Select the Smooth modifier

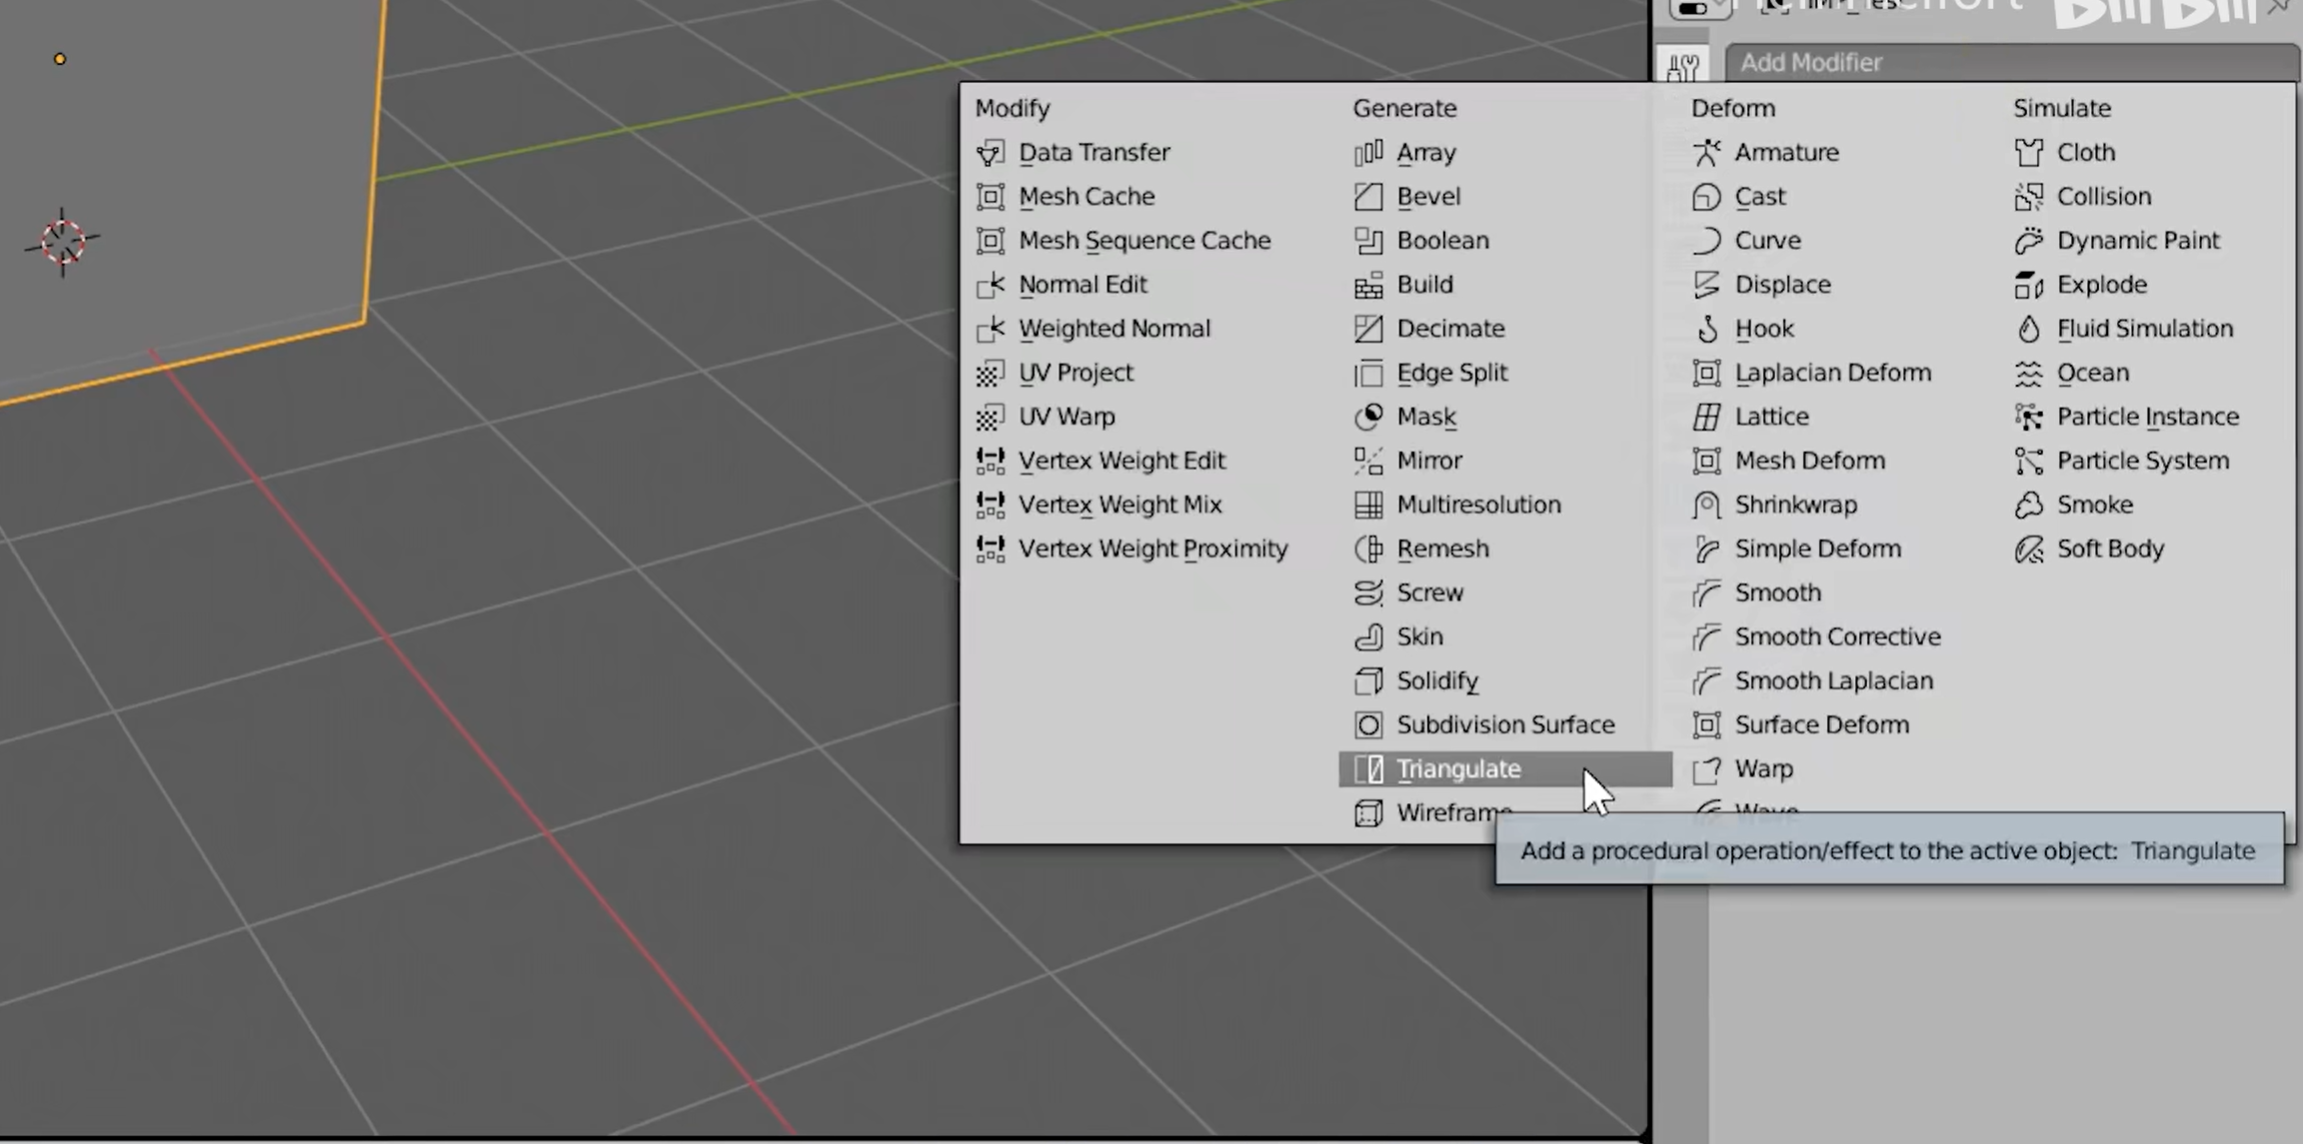[x=1777, y=592]
